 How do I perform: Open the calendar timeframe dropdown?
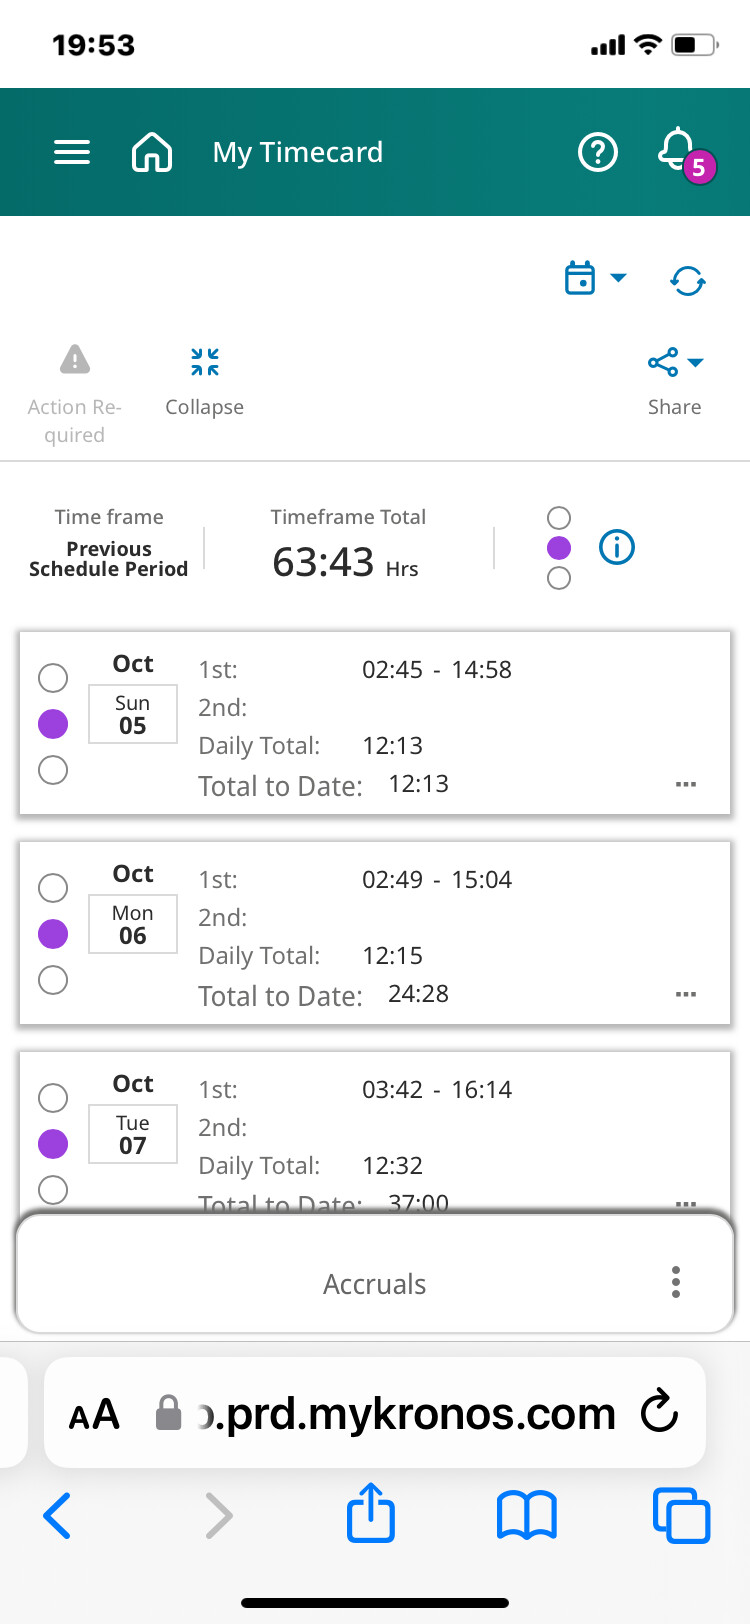click(x=596, y=278)
